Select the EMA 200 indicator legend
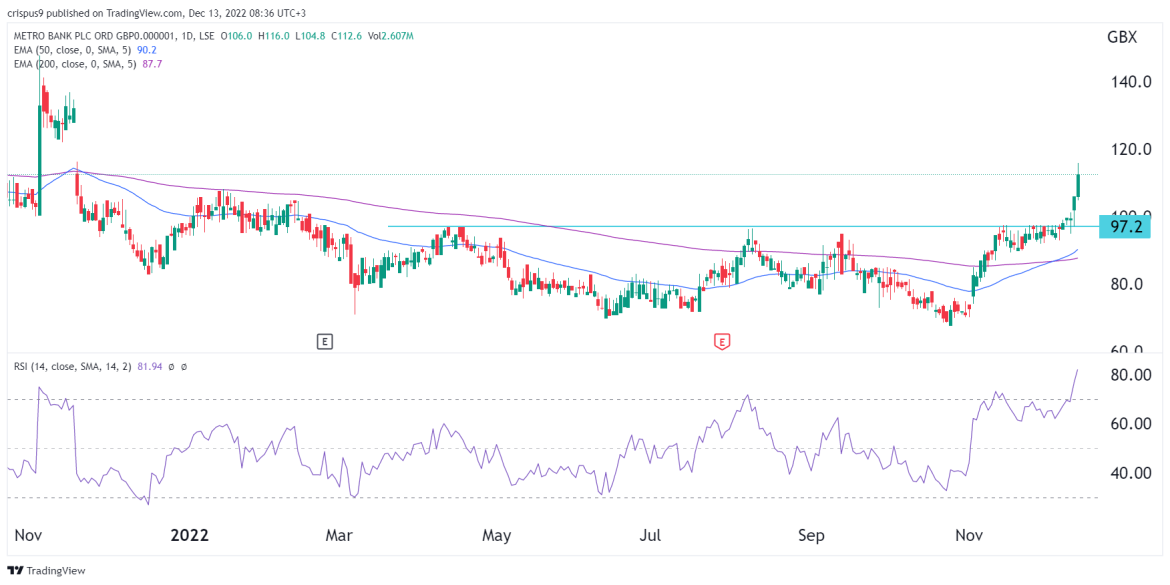The height and width of the screenshot is (585, 1170). [72, 64]
